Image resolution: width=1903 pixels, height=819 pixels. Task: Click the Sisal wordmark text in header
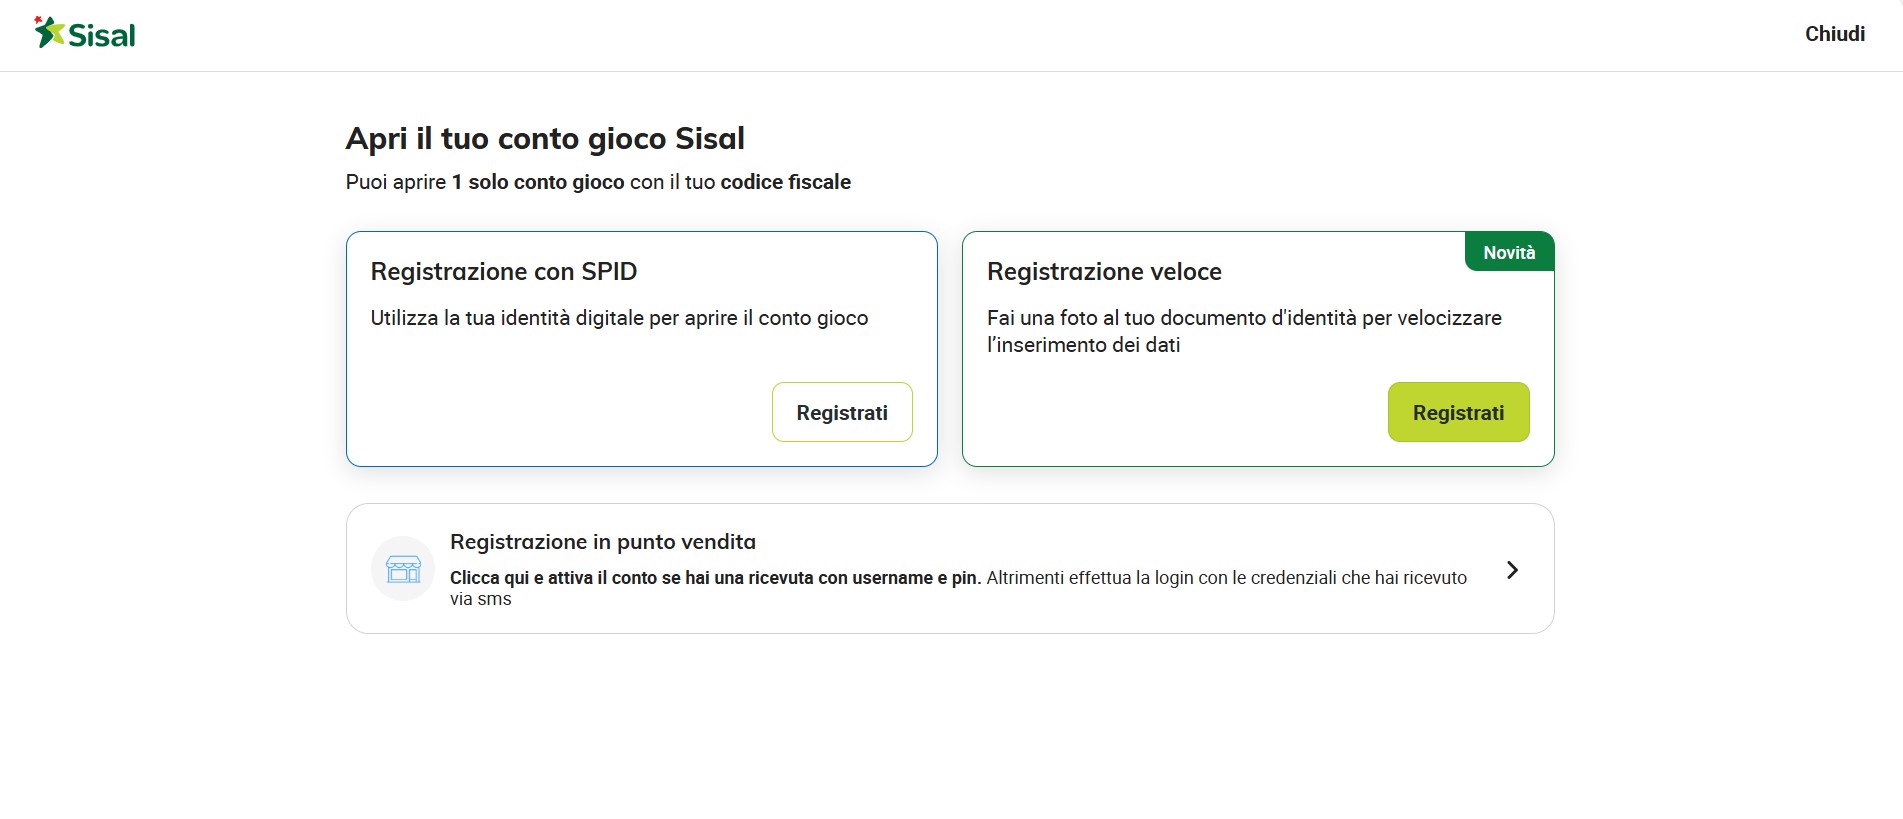tap(102, 36)
